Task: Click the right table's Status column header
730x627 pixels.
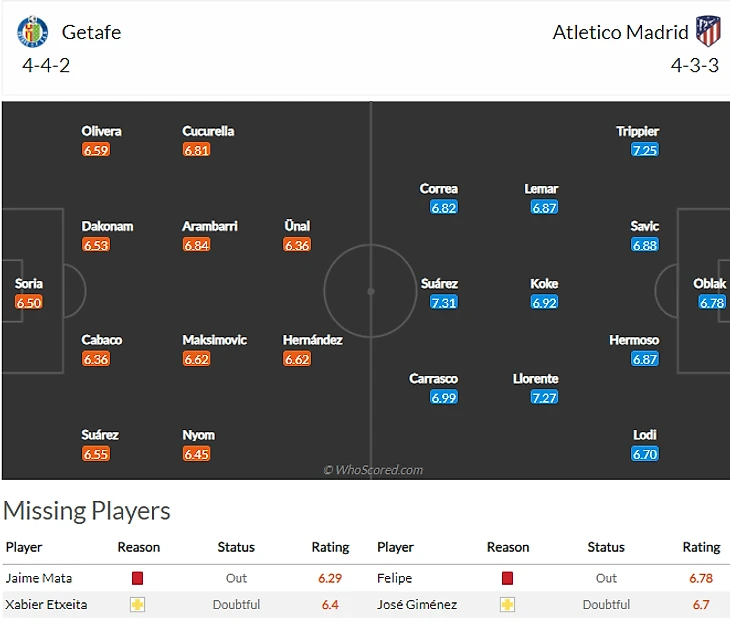Action: [x=606, y=547]
